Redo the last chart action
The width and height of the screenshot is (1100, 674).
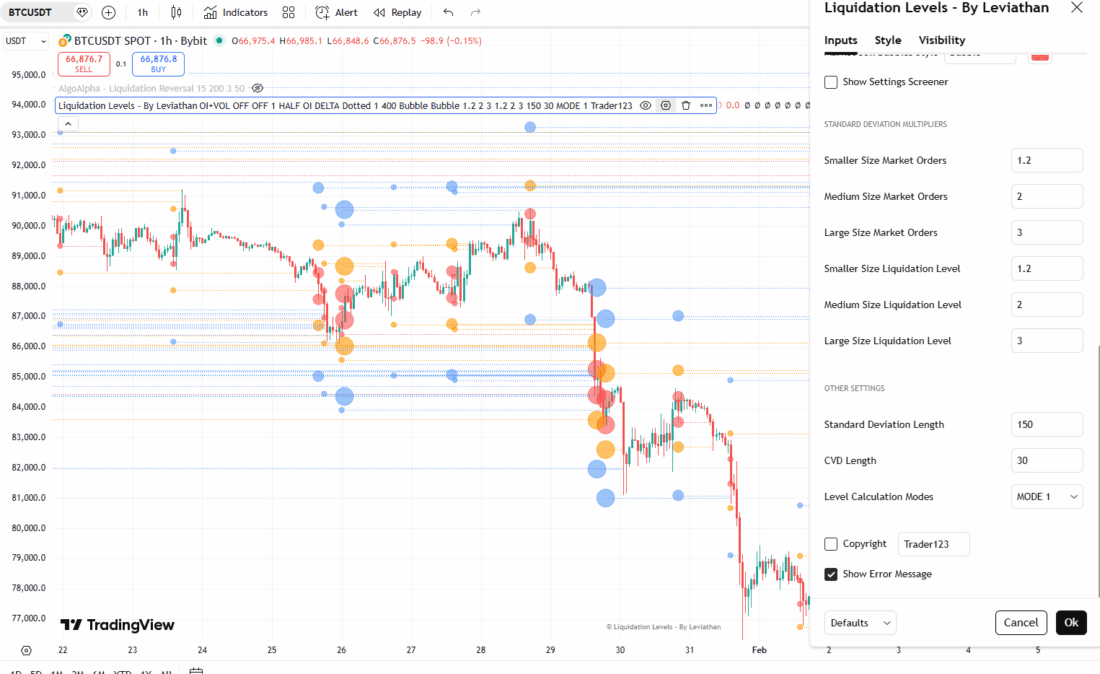[x=476, y=12]
